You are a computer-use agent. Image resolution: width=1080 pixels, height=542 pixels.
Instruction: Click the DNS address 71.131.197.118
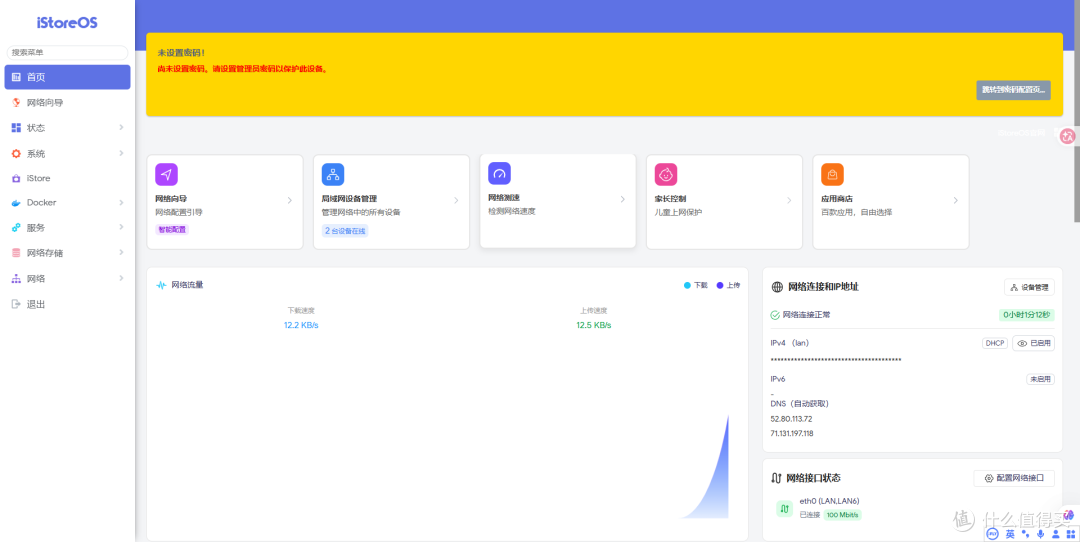(792, 434)
